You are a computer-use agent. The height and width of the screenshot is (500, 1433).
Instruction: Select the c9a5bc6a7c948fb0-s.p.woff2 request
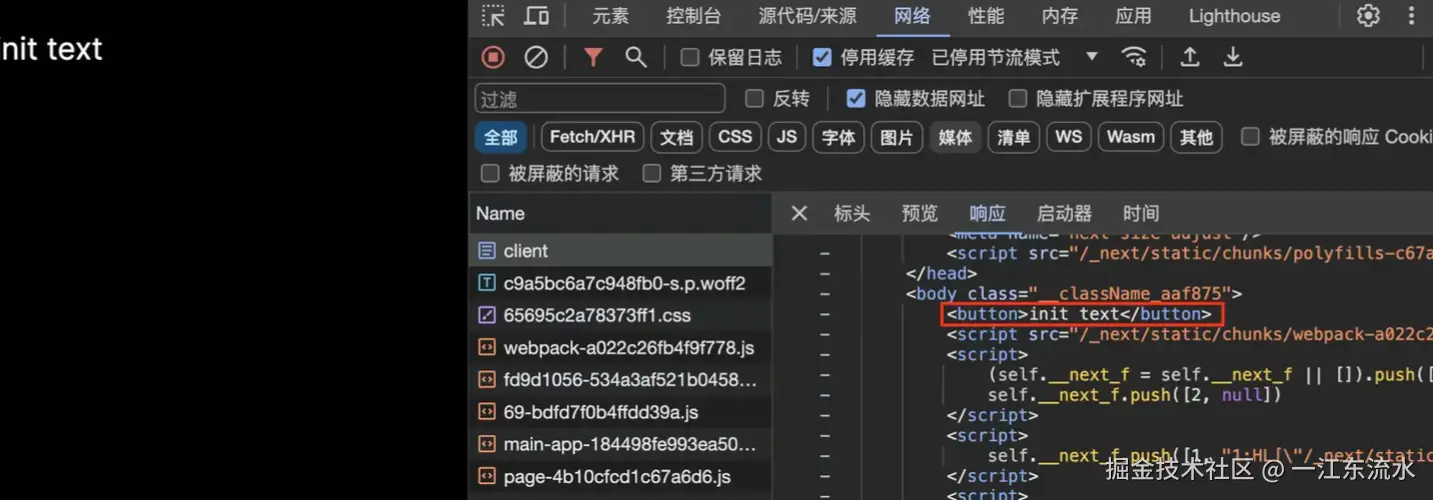pos(620,283)
